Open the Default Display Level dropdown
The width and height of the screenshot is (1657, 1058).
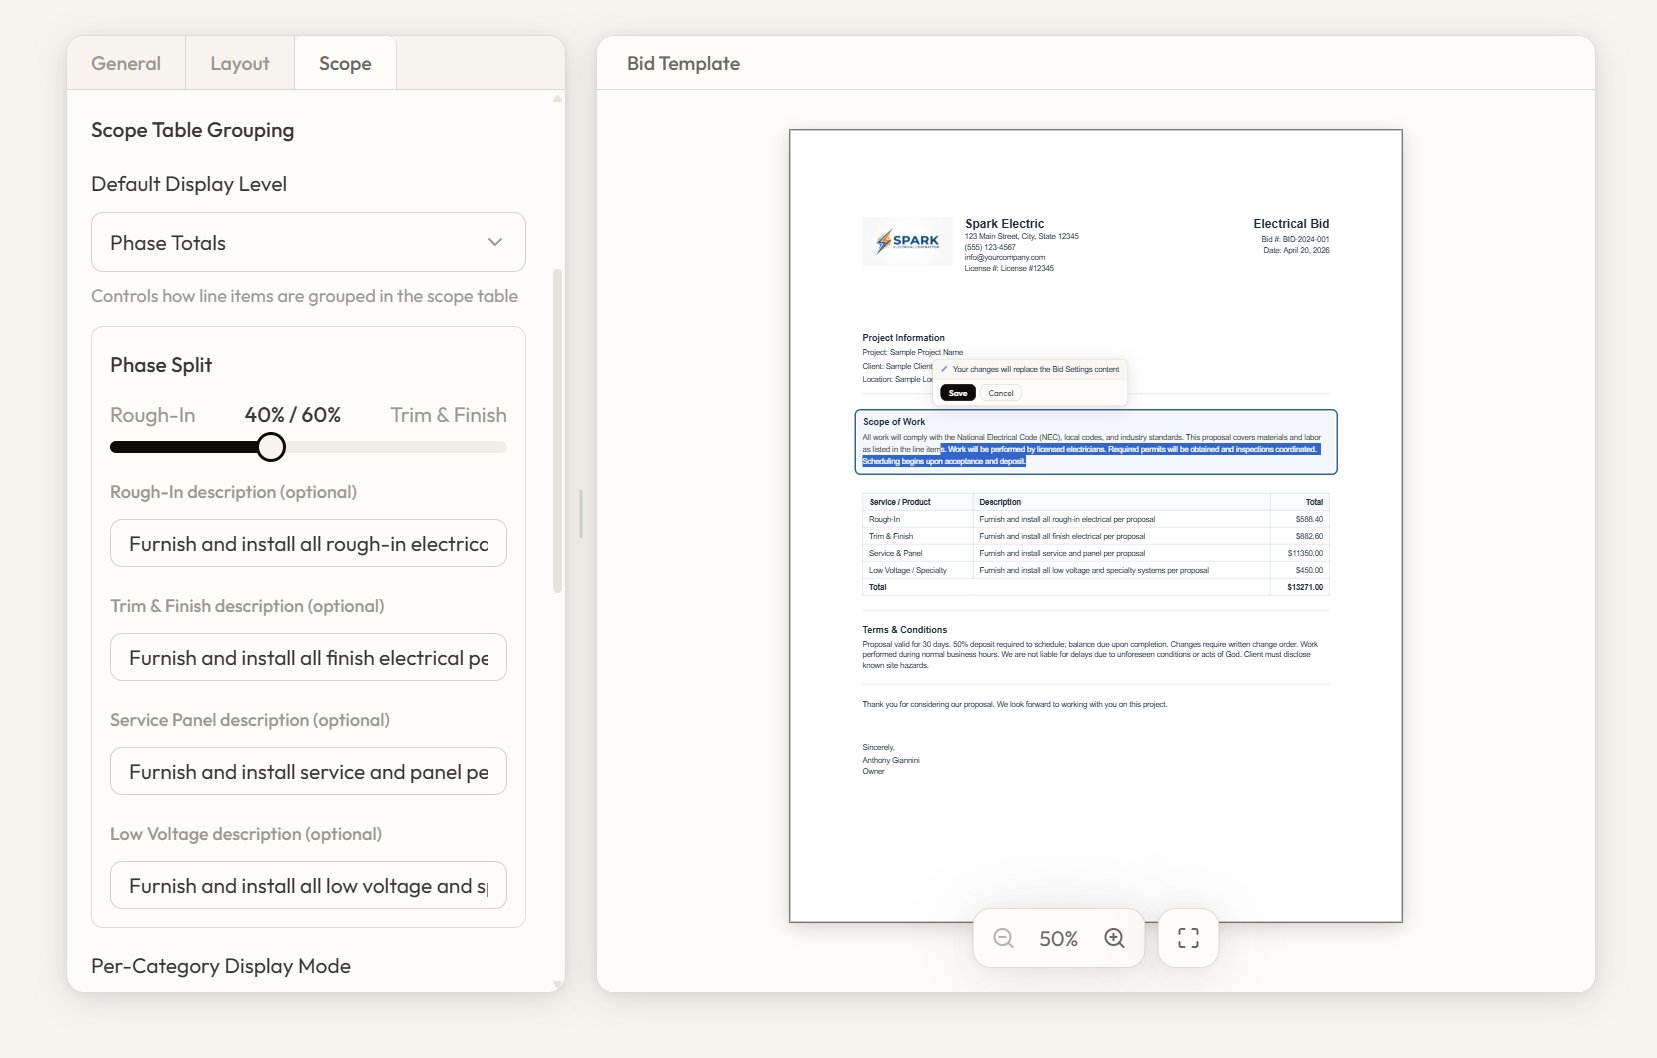[307, 242]
